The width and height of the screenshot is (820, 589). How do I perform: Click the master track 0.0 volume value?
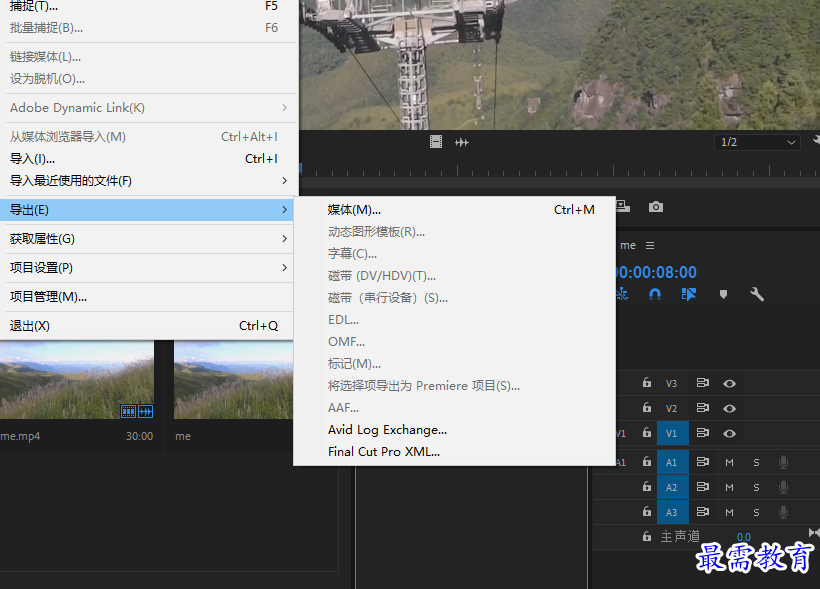[x=744, y=537]
